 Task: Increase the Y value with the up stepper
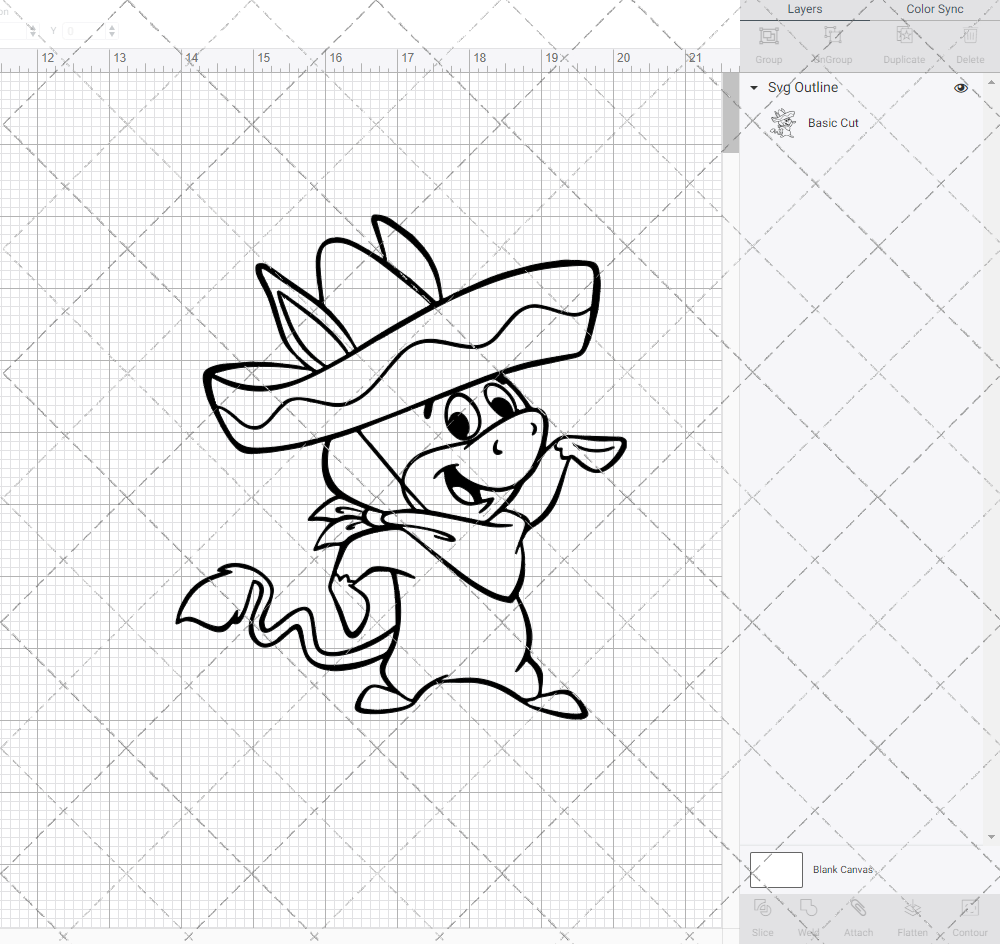coord(110,26)
